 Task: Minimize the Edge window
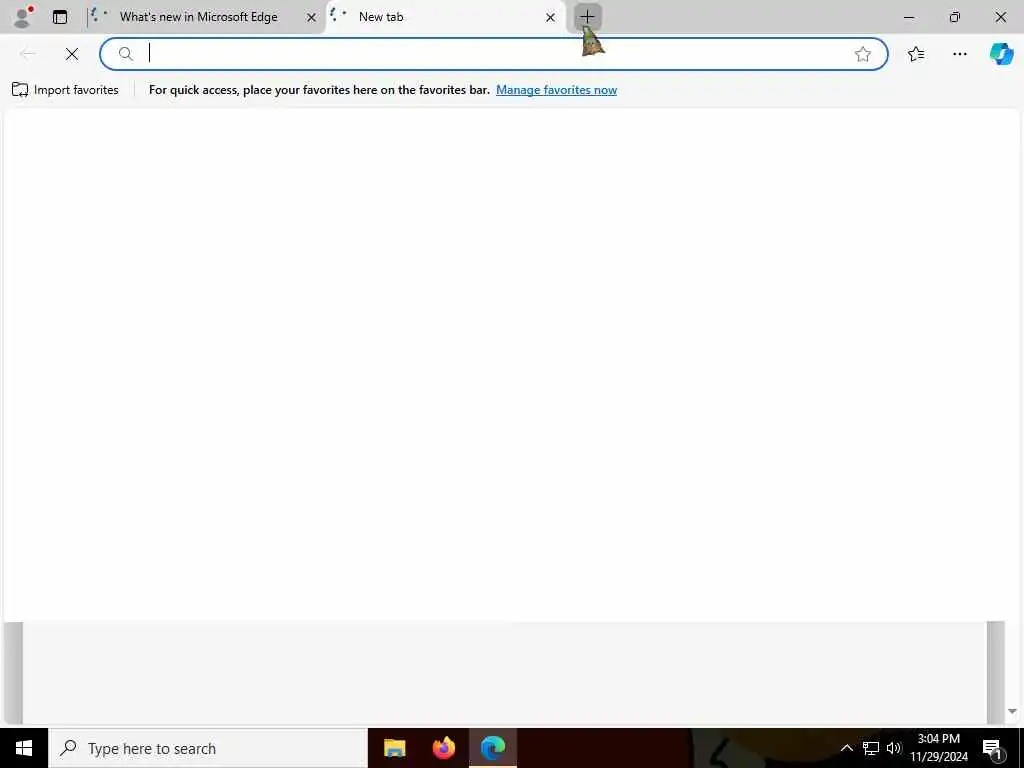point(908,17)
